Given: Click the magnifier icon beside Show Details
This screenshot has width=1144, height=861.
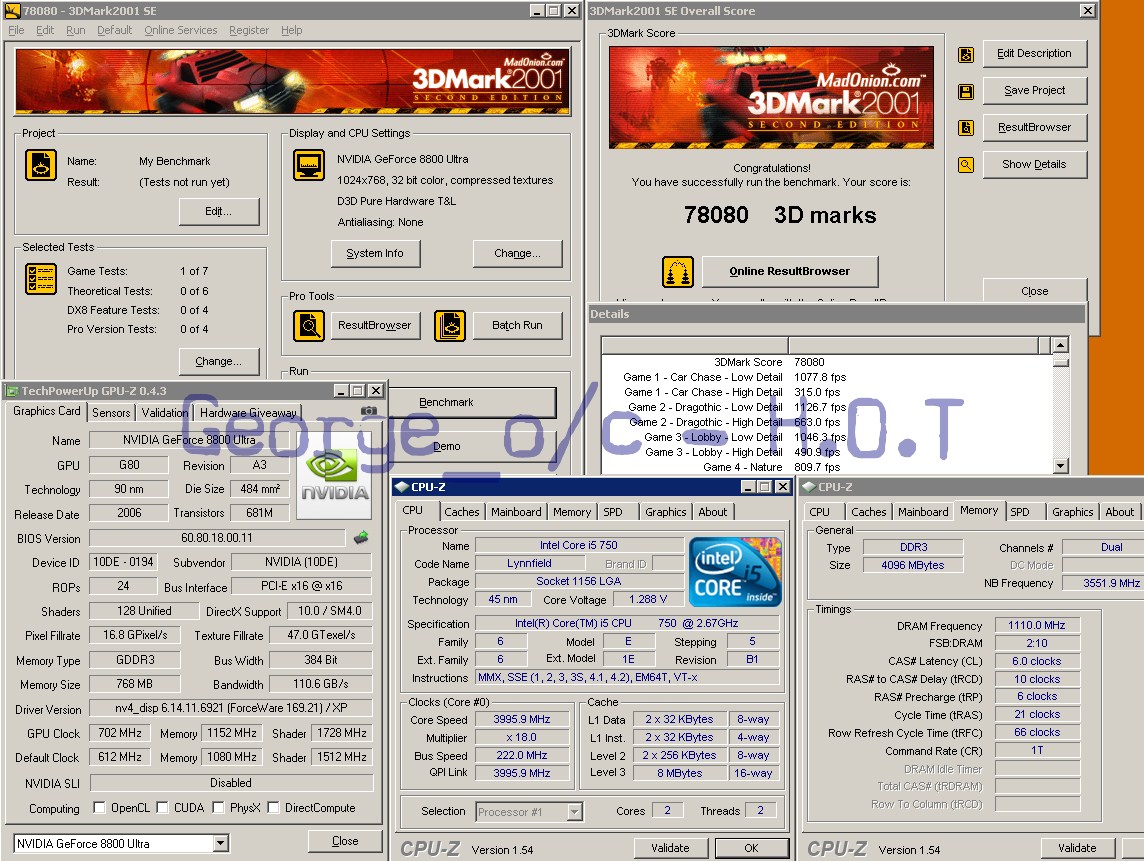Looking at the screenshot, I should 965,165.
